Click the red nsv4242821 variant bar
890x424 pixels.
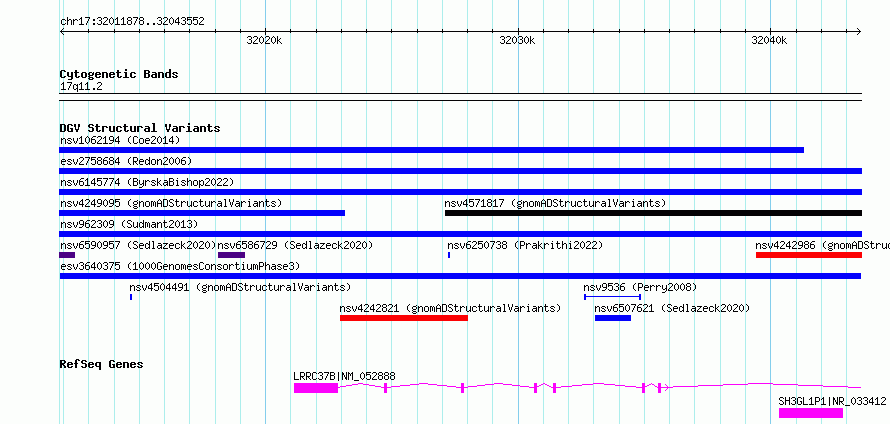pyautogui.click(x=404, y=318)
